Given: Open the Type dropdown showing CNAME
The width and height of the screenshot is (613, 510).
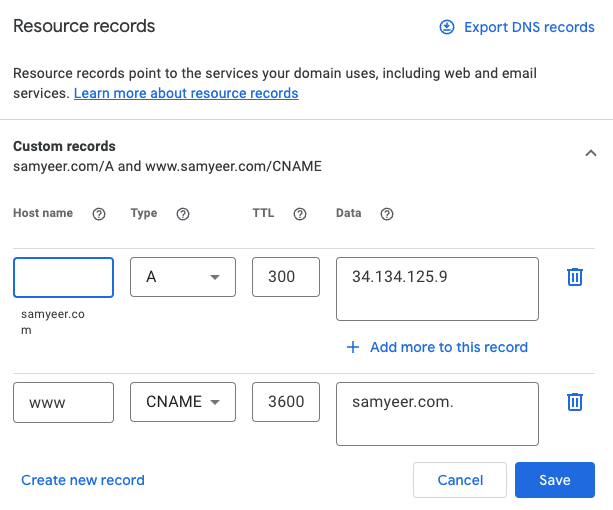Looking at the screenshot, I should (x=183, y=402).
